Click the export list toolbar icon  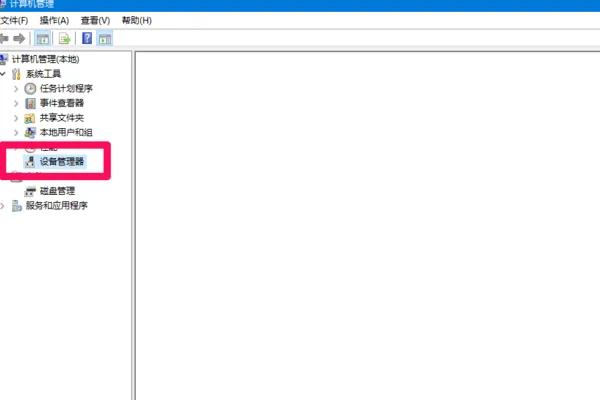(x=64, y=38)
